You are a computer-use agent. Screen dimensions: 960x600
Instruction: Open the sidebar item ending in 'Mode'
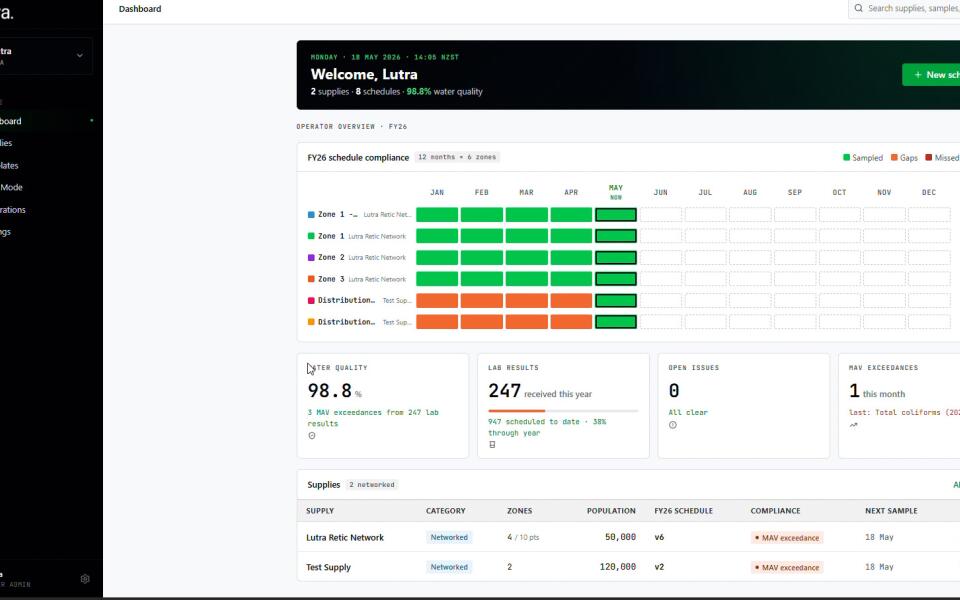pyautogui.click(x=47, y=187)
